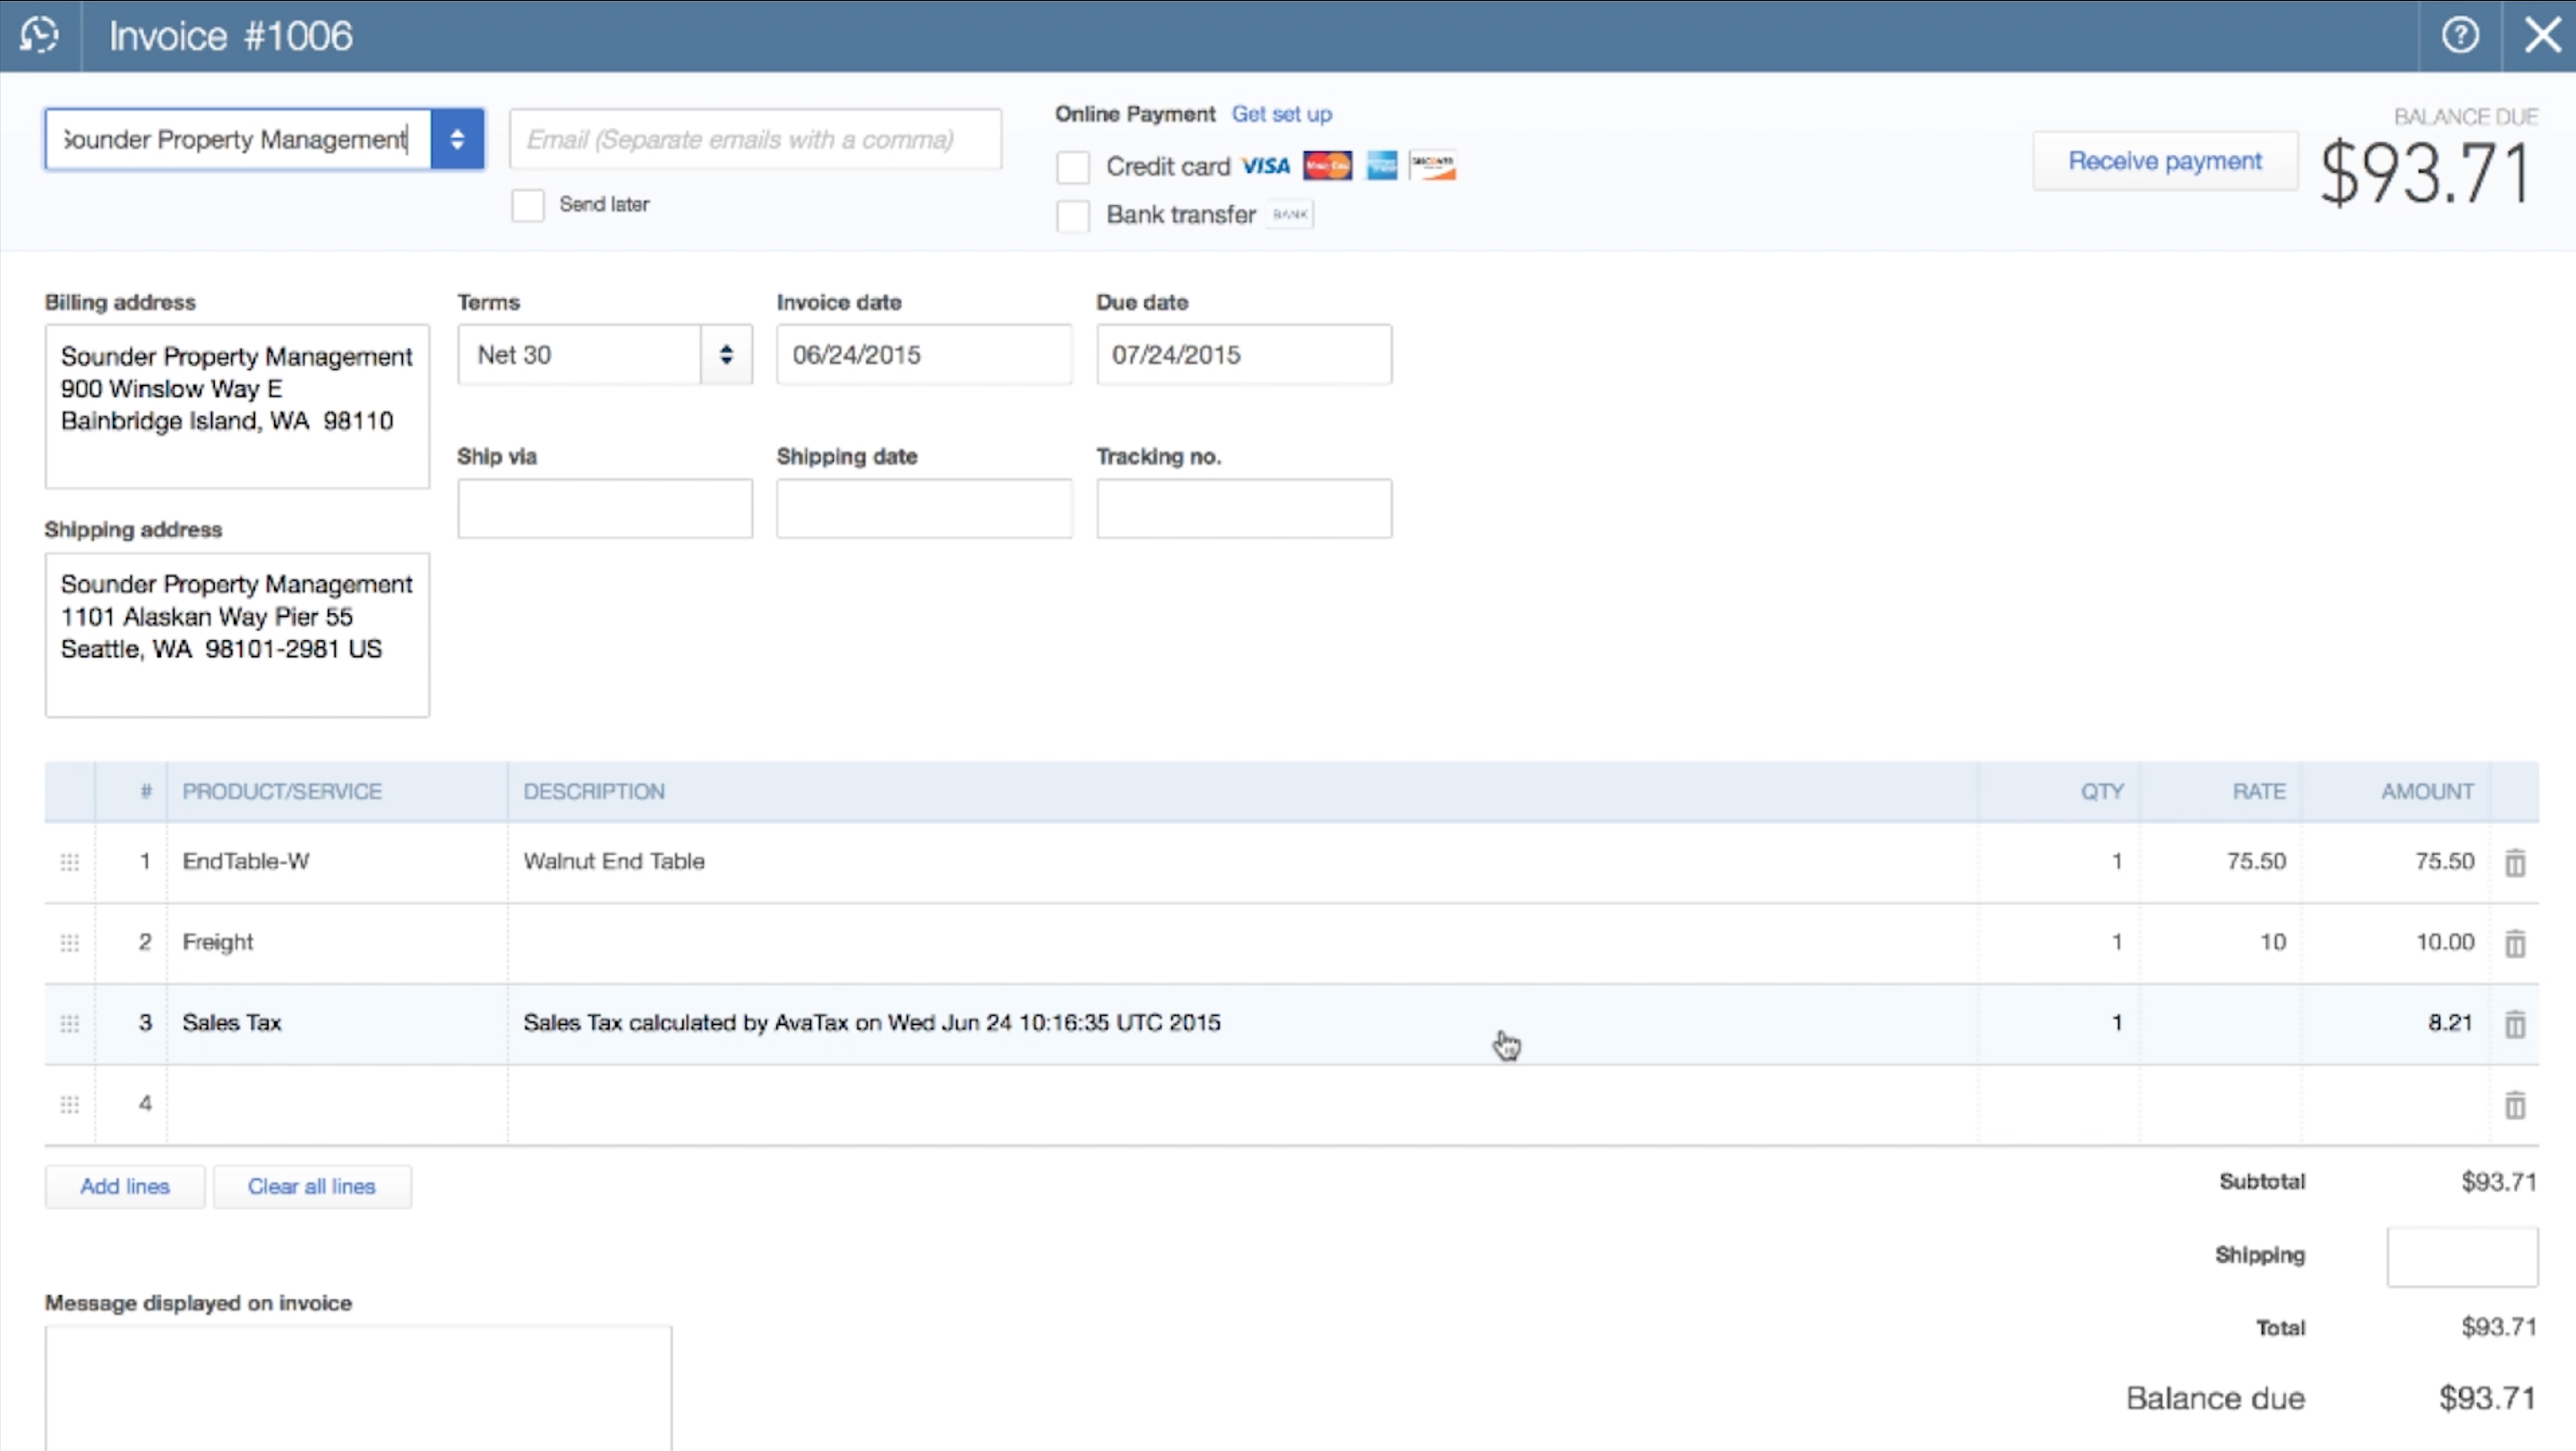Grab the drag handle on line 3

(68, 1023)
